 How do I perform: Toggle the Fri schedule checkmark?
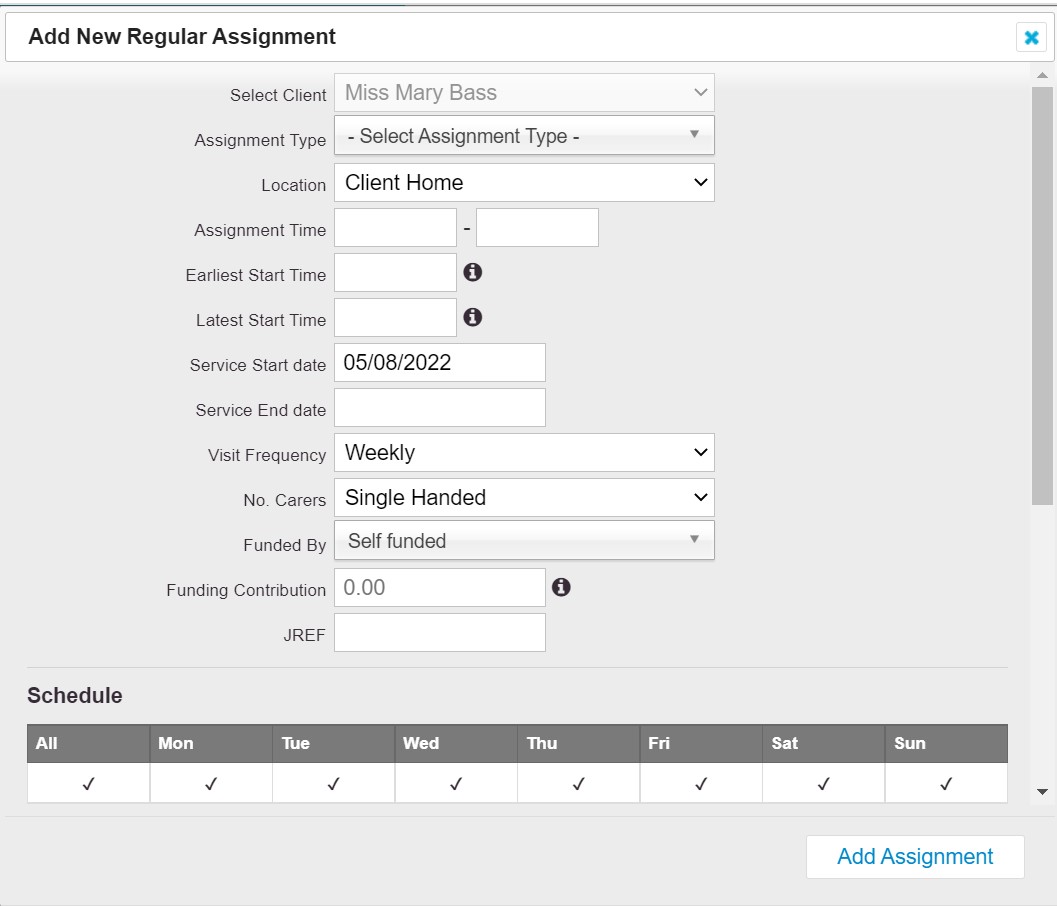701,783
